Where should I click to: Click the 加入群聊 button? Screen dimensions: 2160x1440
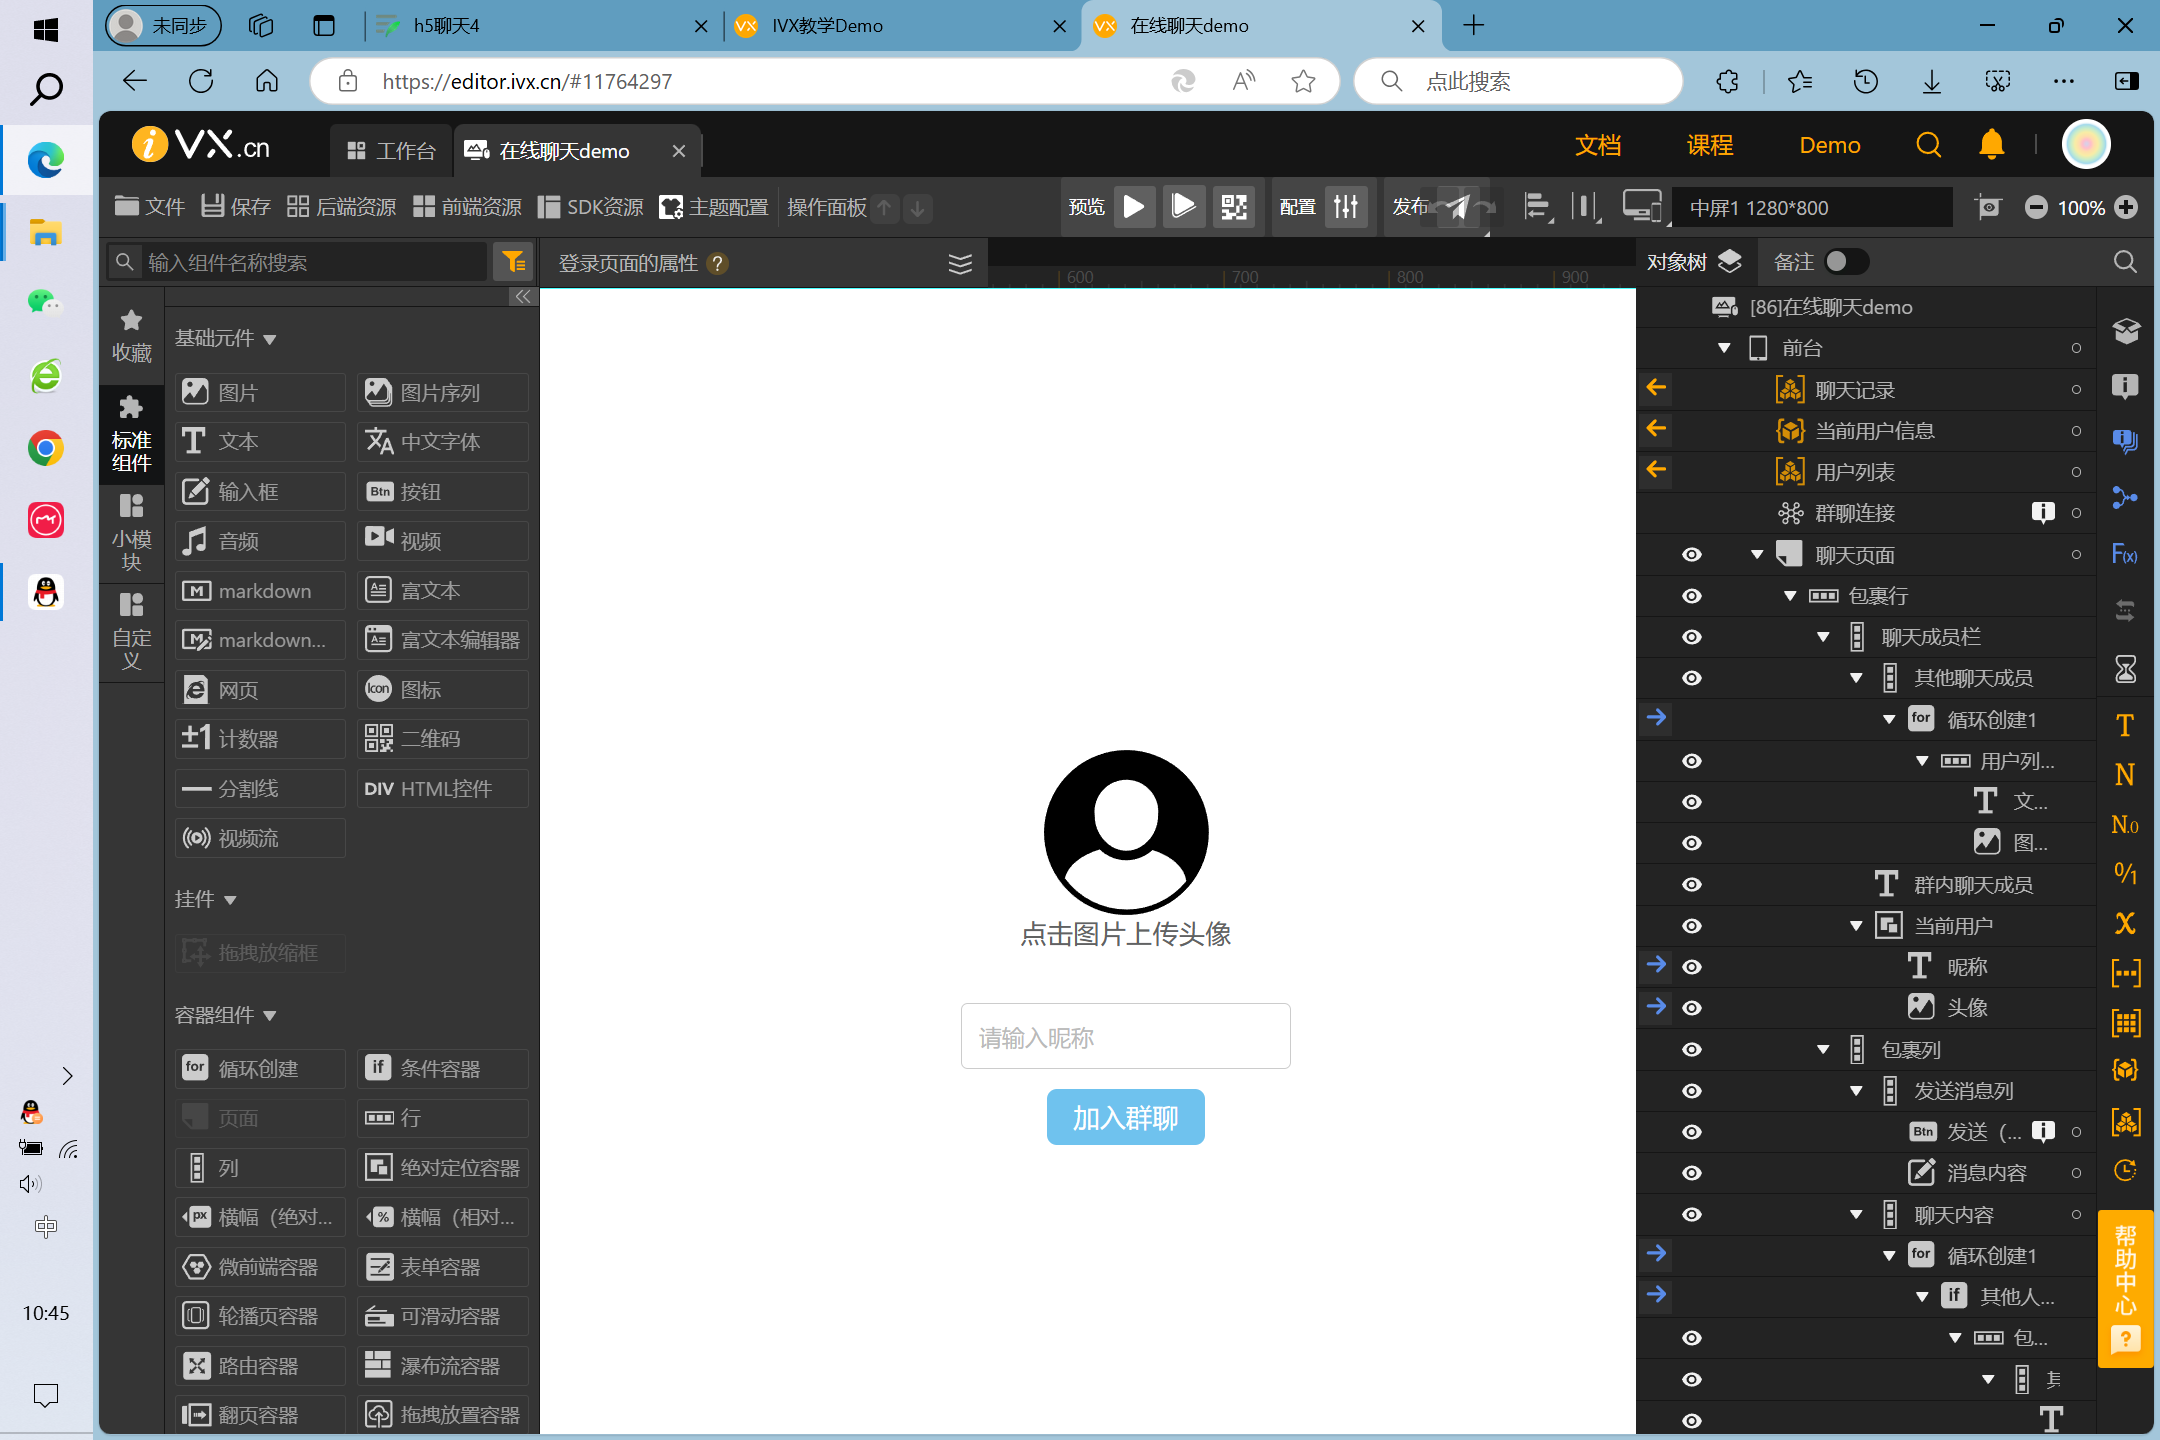pyautogui.click(x=1125, y=1117)
